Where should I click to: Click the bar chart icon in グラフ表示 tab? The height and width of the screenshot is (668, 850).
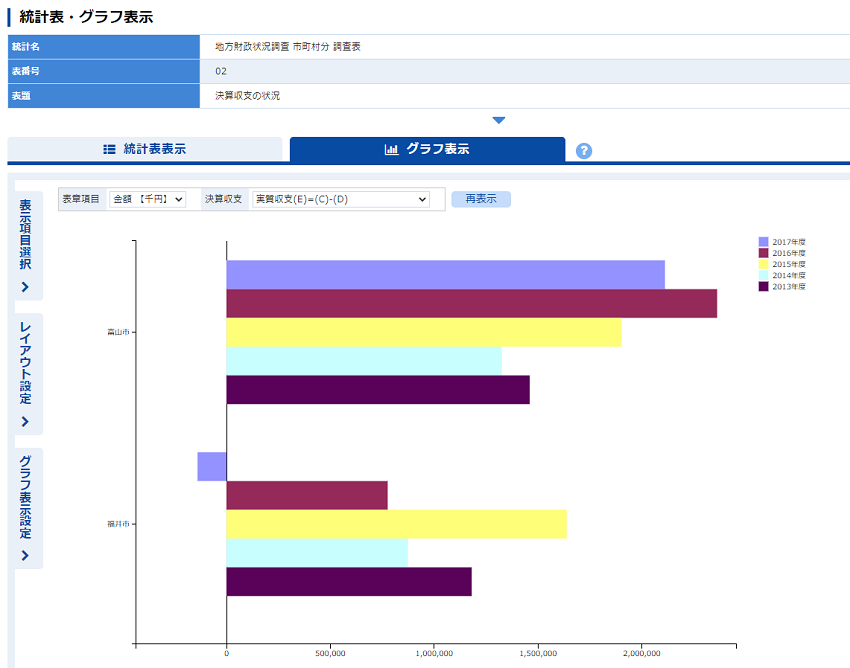click(x=391, y=150)
